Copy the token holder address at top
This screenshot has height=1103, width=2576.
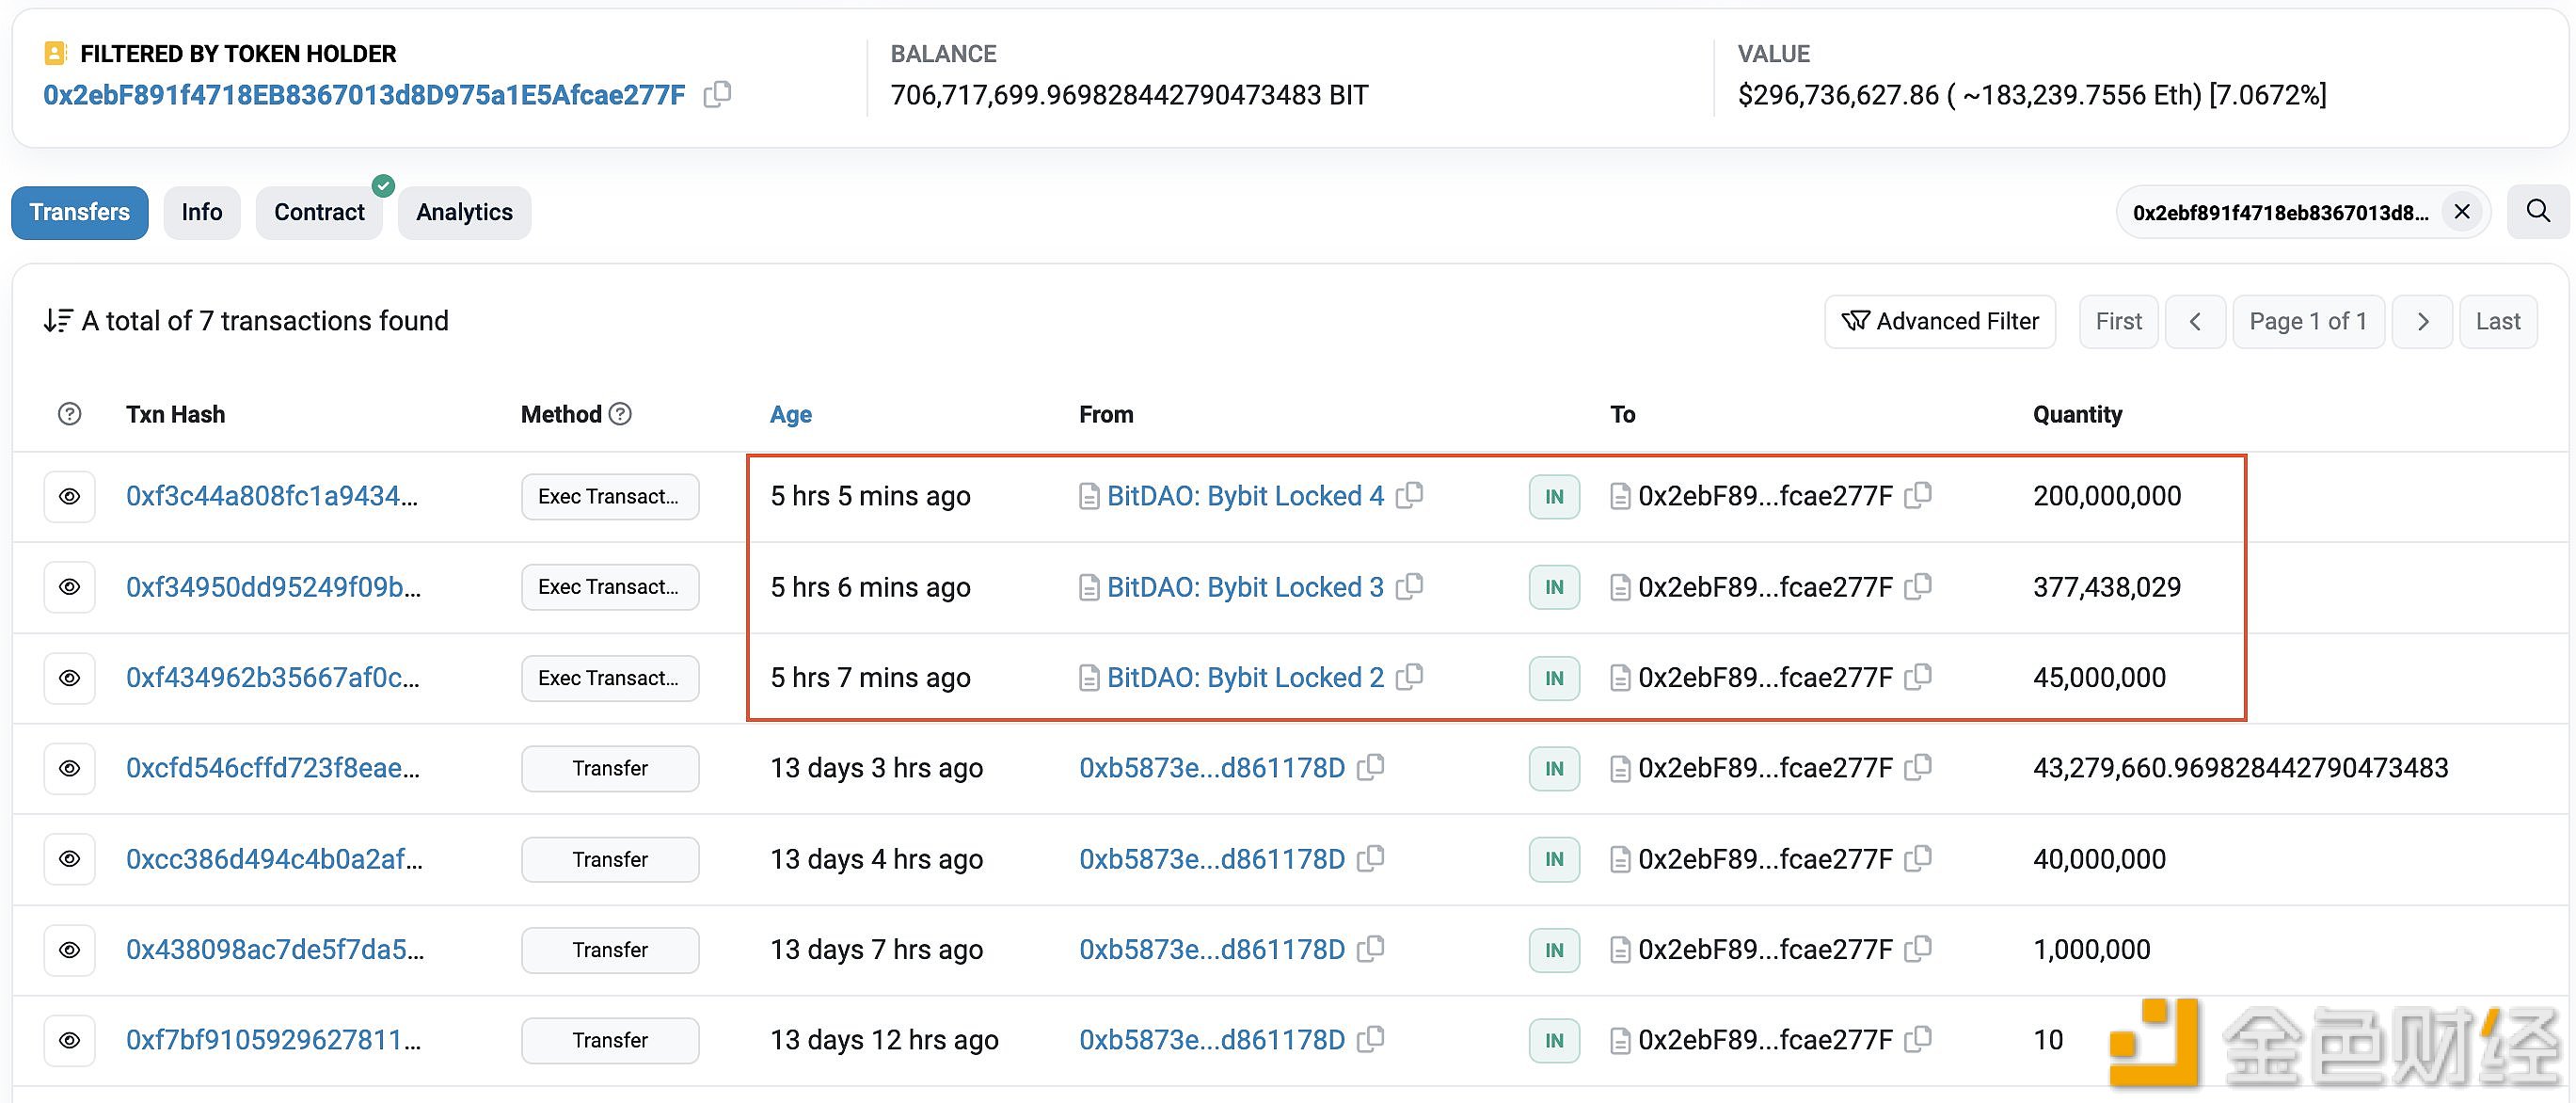tap(717, 95)
